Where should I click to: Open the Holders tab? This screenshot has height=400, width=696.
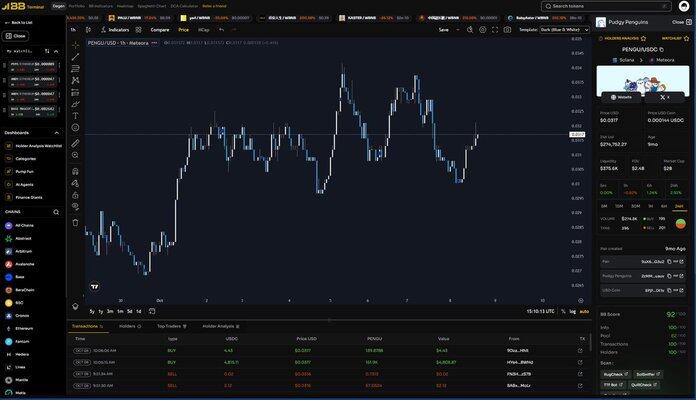click(129, 326)
